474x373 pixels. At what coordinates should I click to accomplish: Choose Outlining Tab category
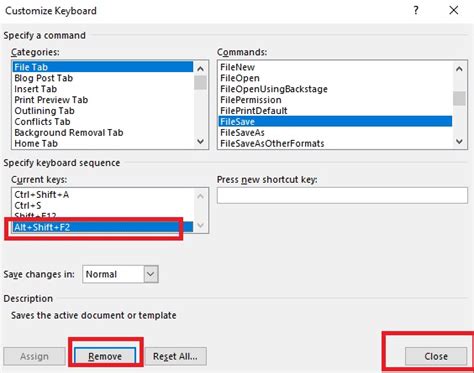click(x=103, y=111)
